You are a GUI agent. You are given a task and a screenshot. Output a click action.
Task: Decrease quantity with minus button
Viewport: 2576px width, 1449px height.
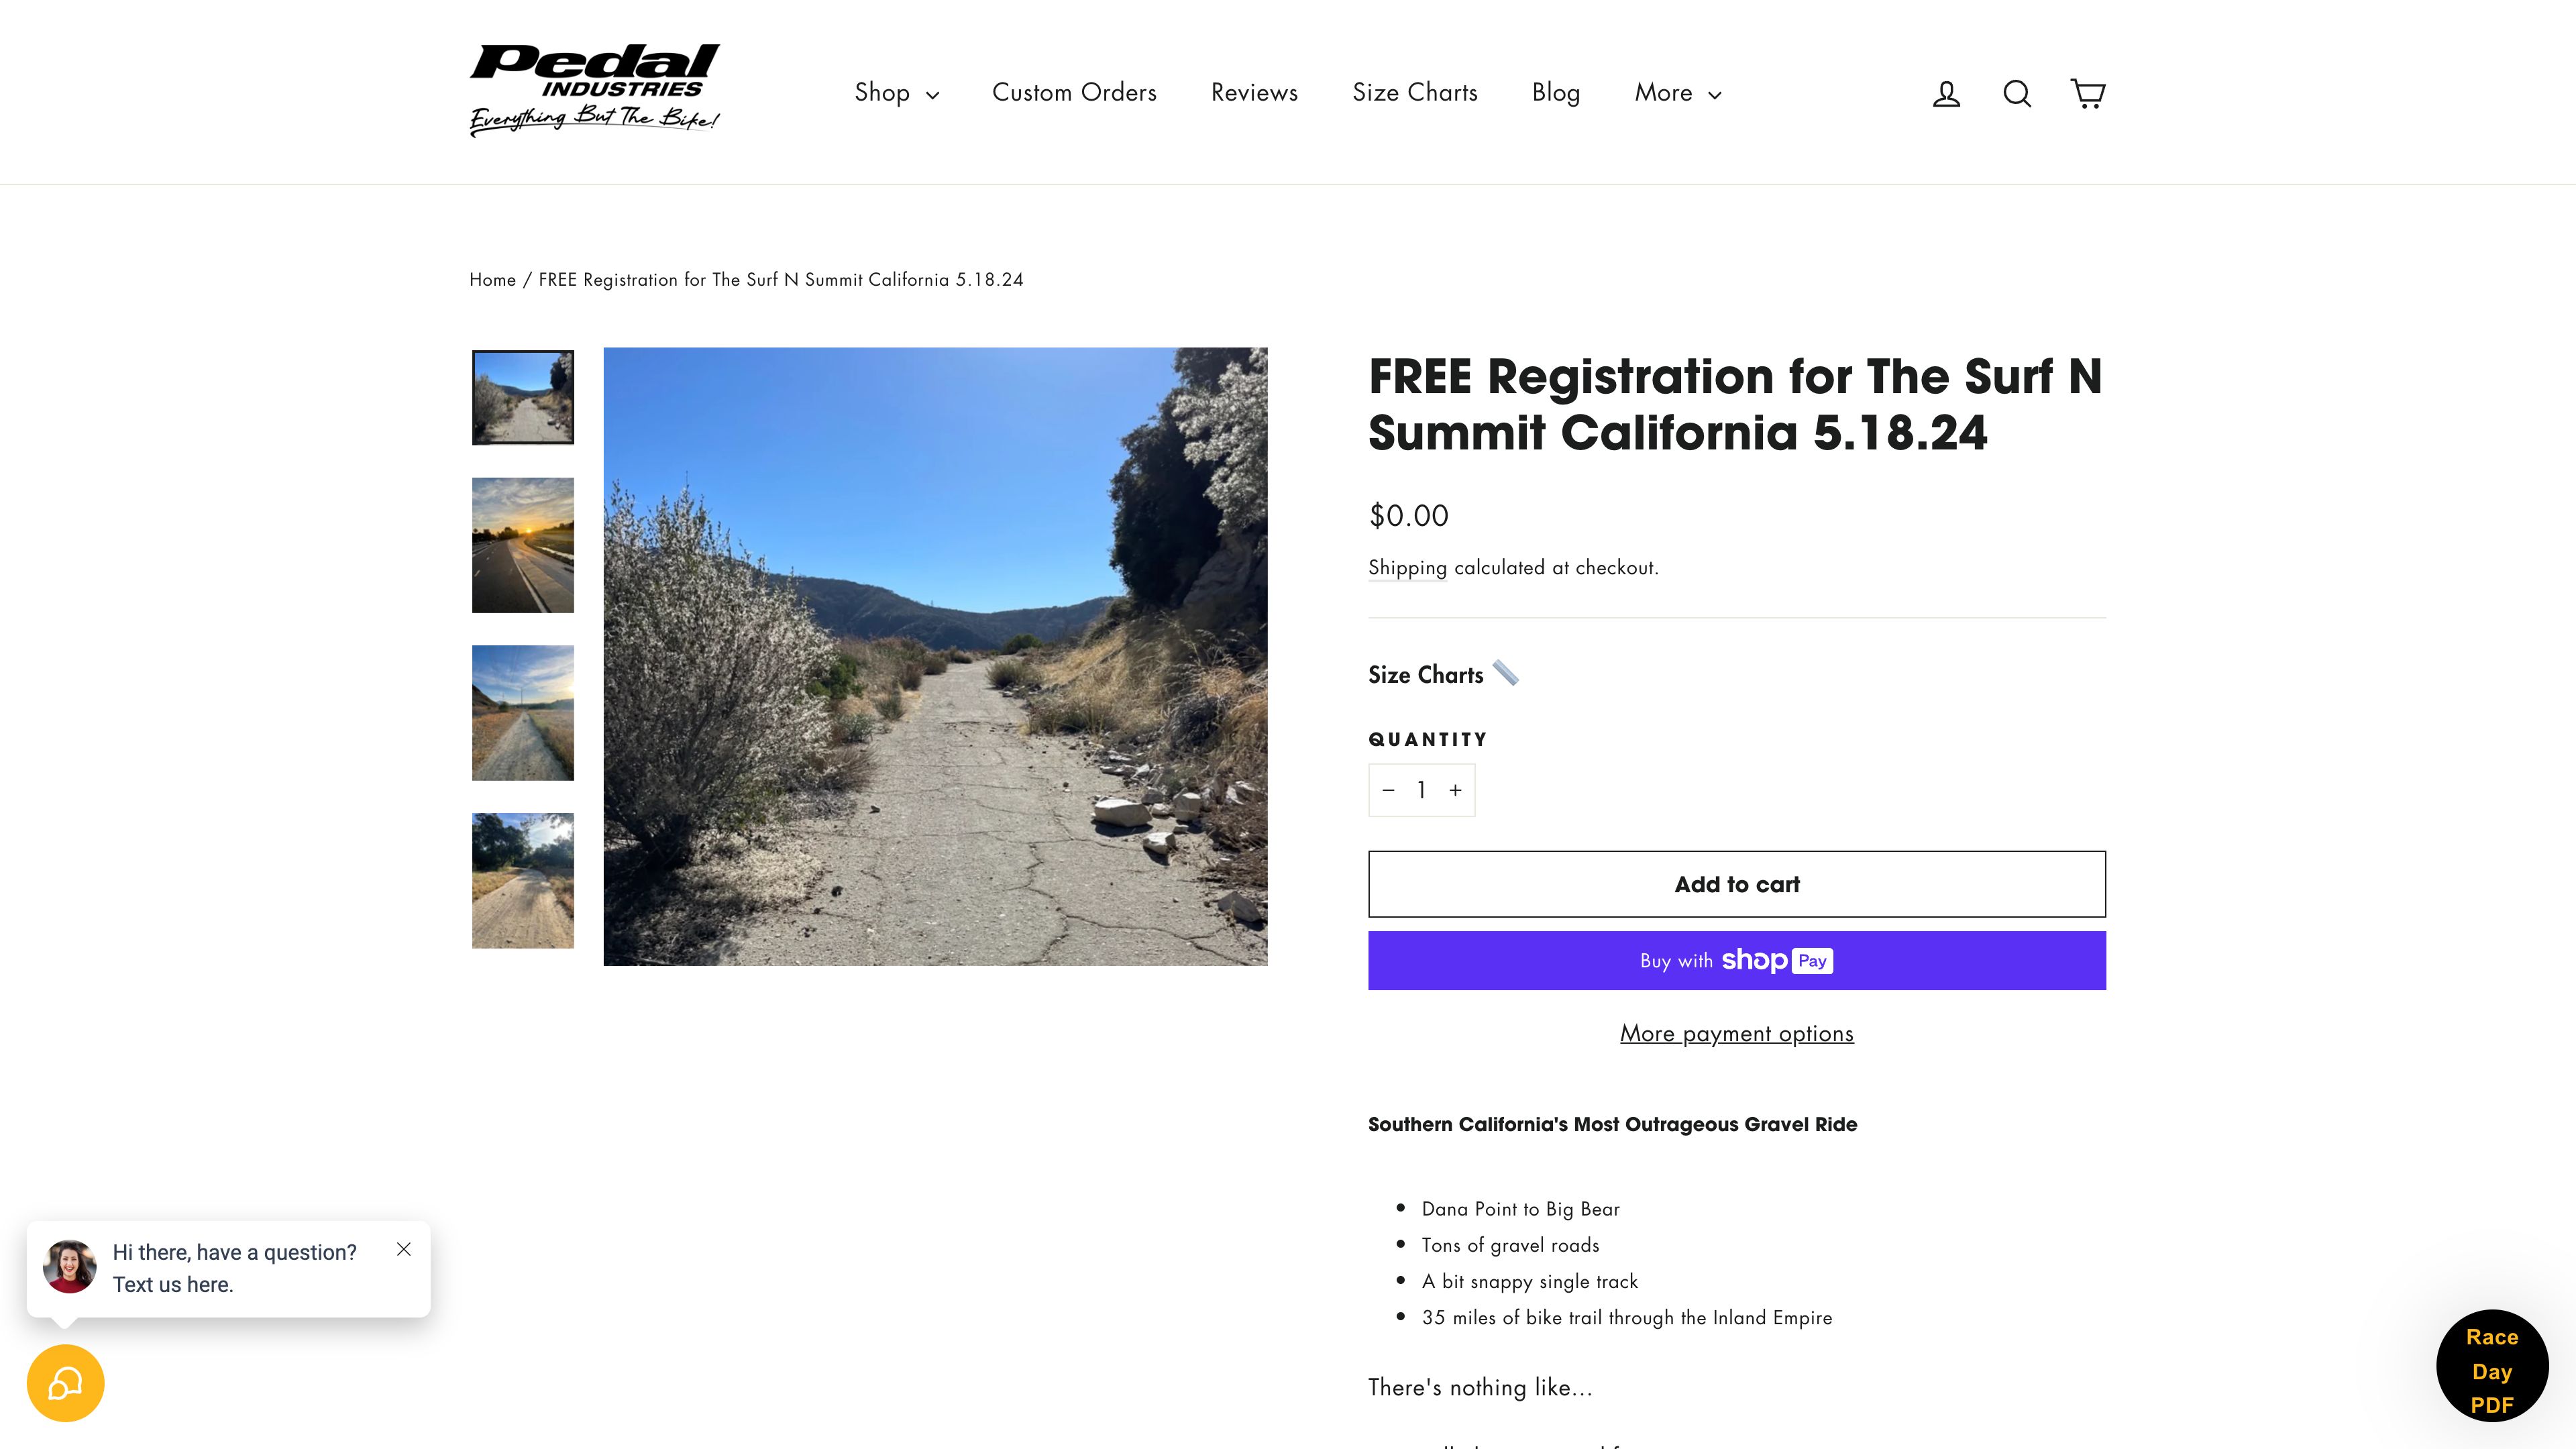1388,790
